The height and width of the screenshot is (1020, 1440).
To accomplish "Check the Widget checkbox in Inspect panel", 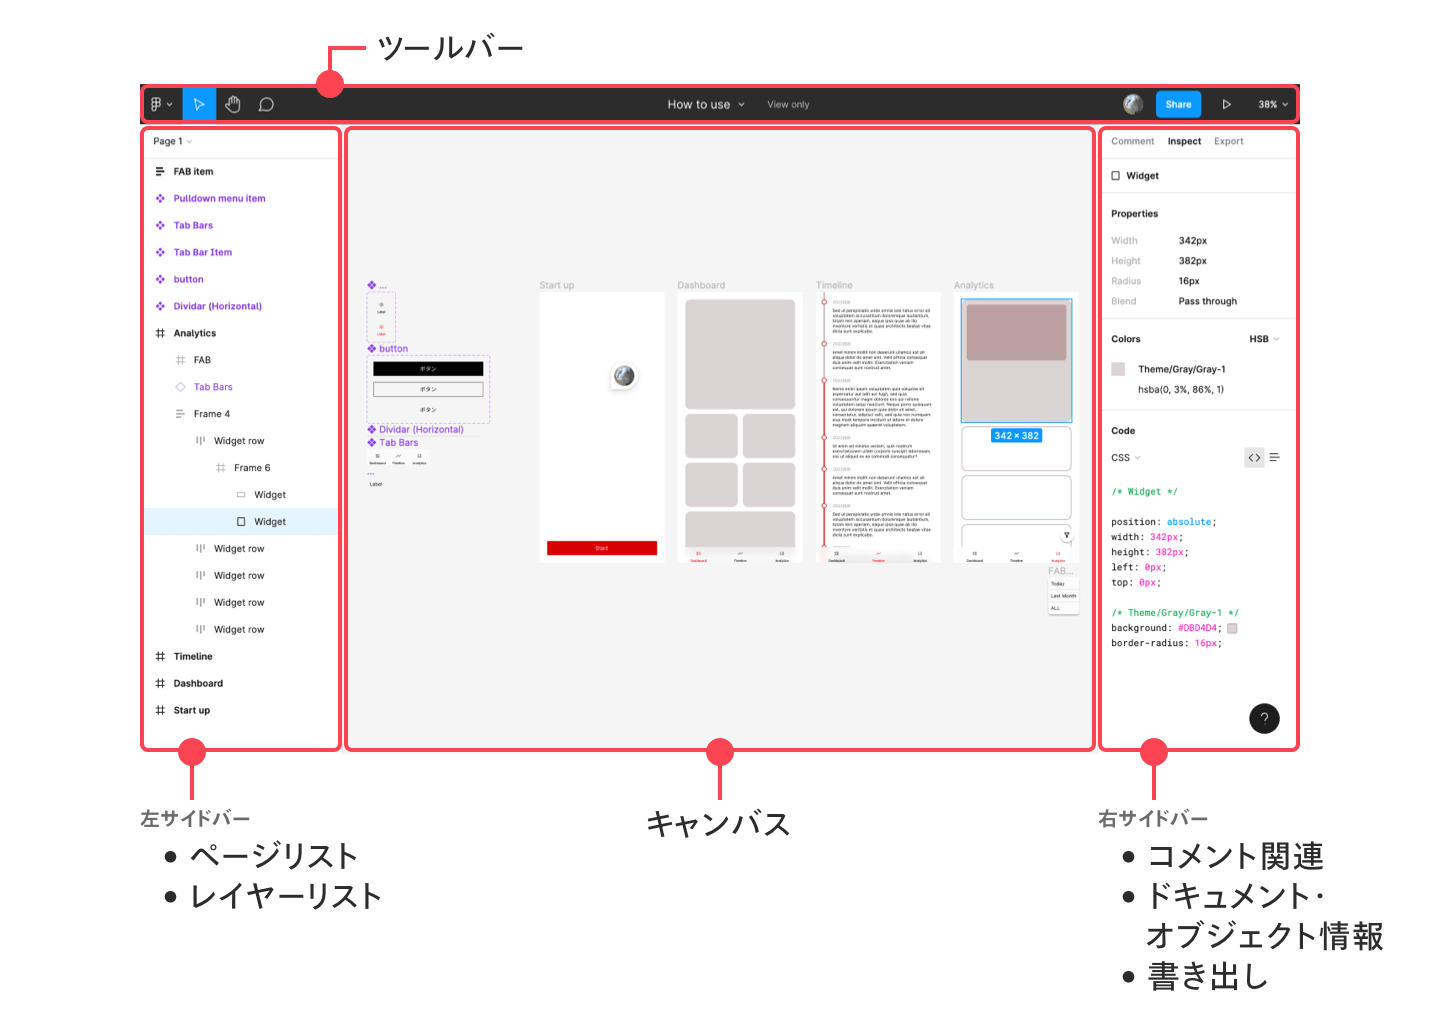I will (x=1115, y=175).
